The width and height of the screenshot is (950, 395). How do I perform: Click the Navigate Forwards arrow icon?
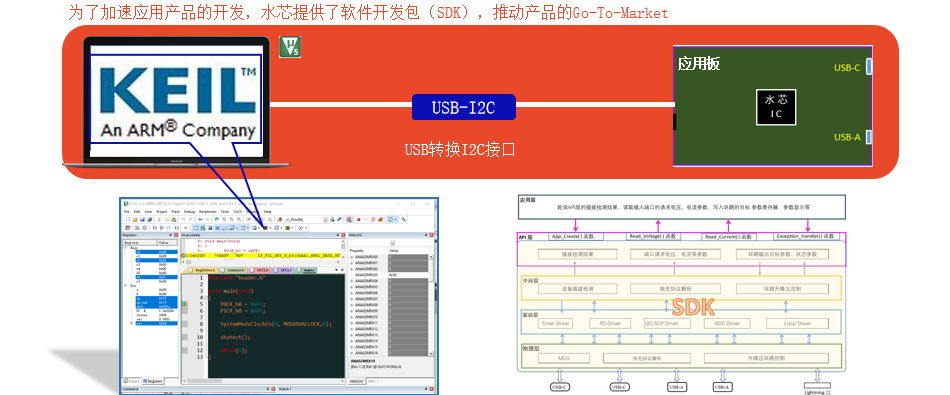(x=207, y=219)
